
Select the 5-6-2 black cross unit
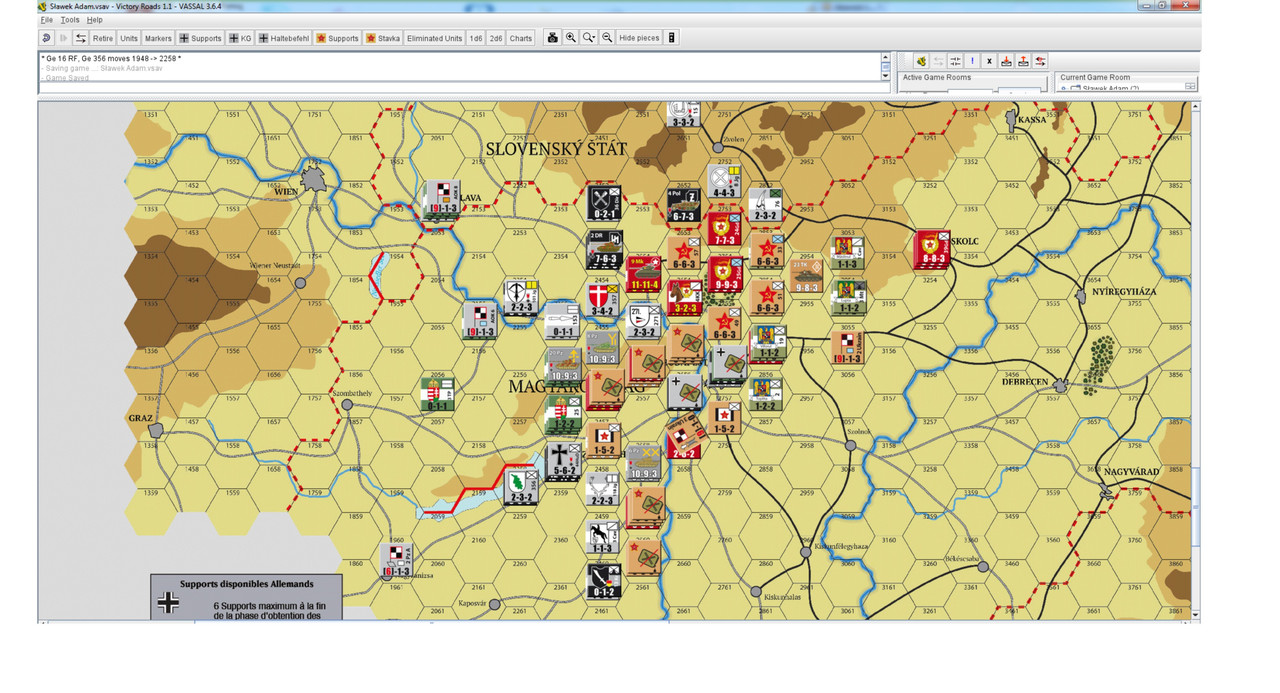563,462
